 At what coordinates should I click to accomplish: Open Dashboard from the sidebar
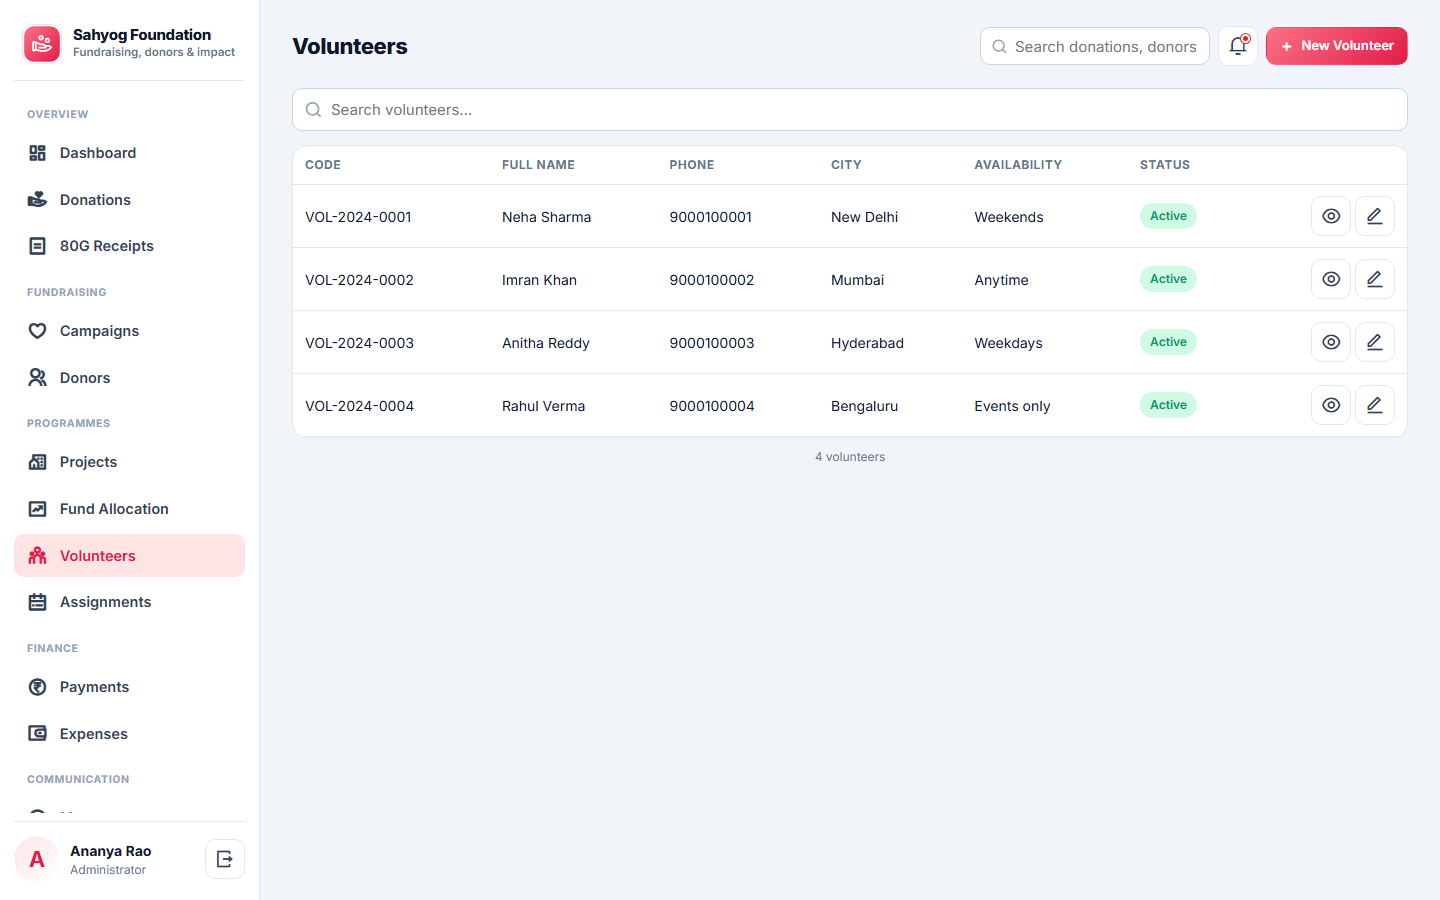click(x=129, y=153)
